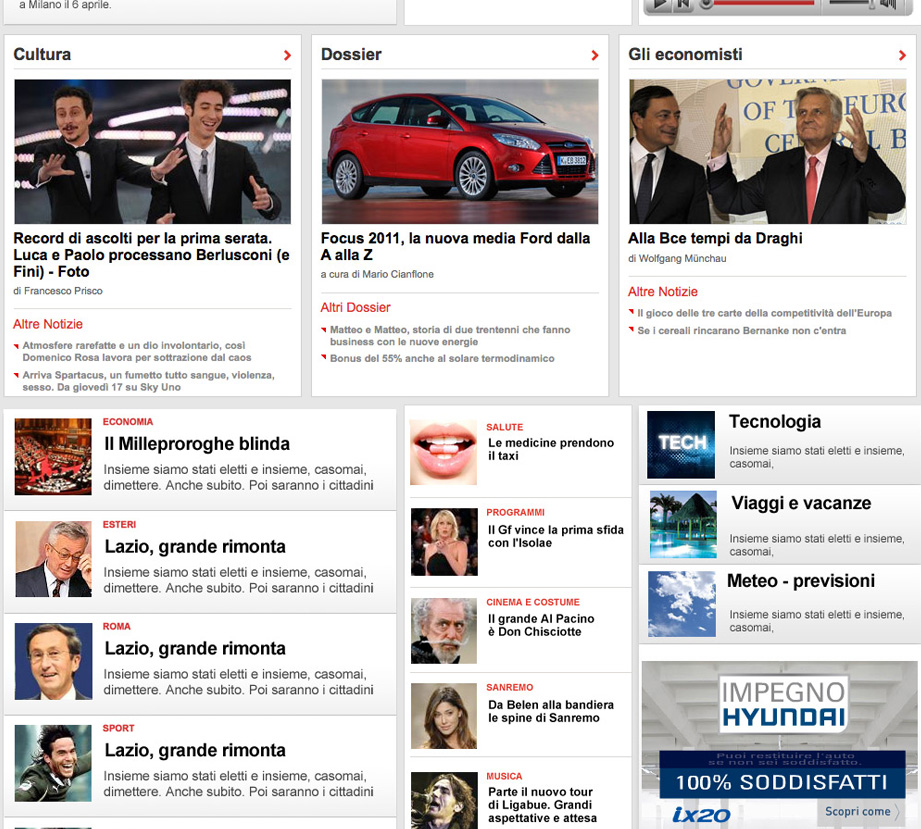Click the lips-with-pill thumbnail
Screen dimensions: 921x829
click(x=443, y=452)
